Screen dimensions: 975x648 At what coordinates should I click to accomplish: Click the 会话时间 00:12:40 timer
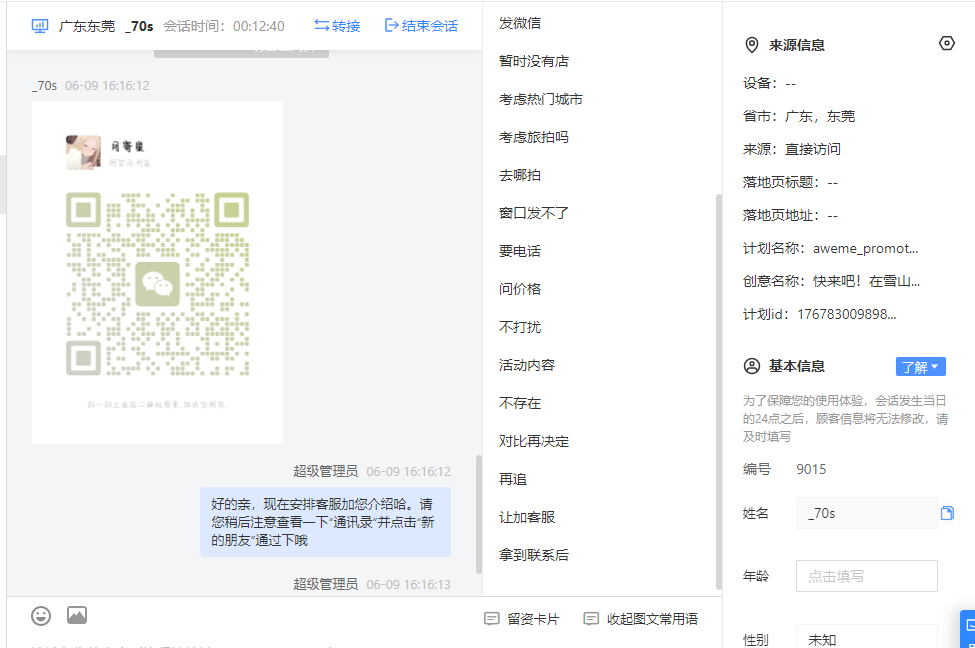point(224,26)
